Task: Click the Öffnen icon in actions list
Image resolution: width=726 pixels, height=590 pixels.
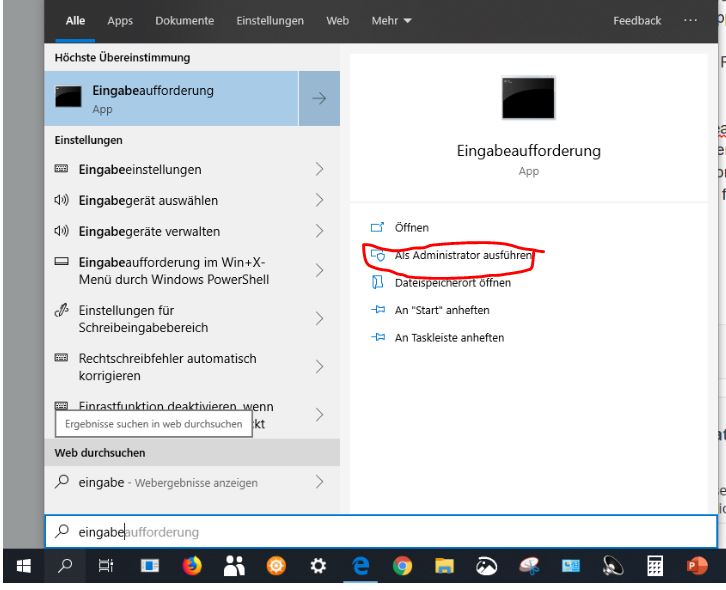Action: [377, 227]
